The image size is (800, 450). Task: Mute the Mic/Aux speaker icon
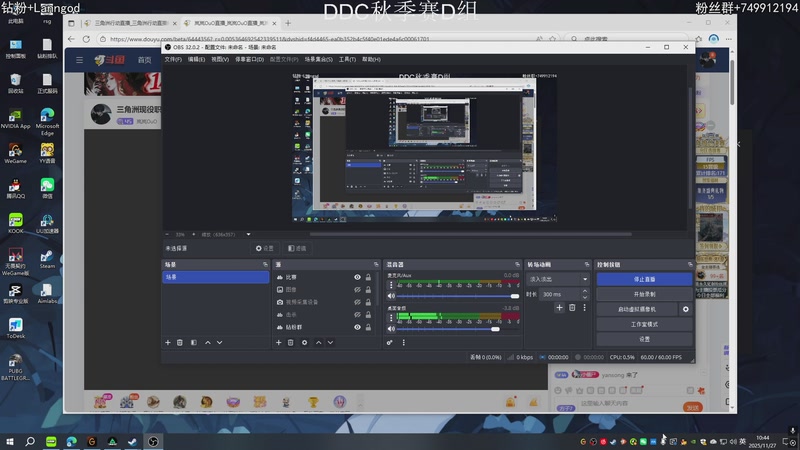click(x=391, y=296)
